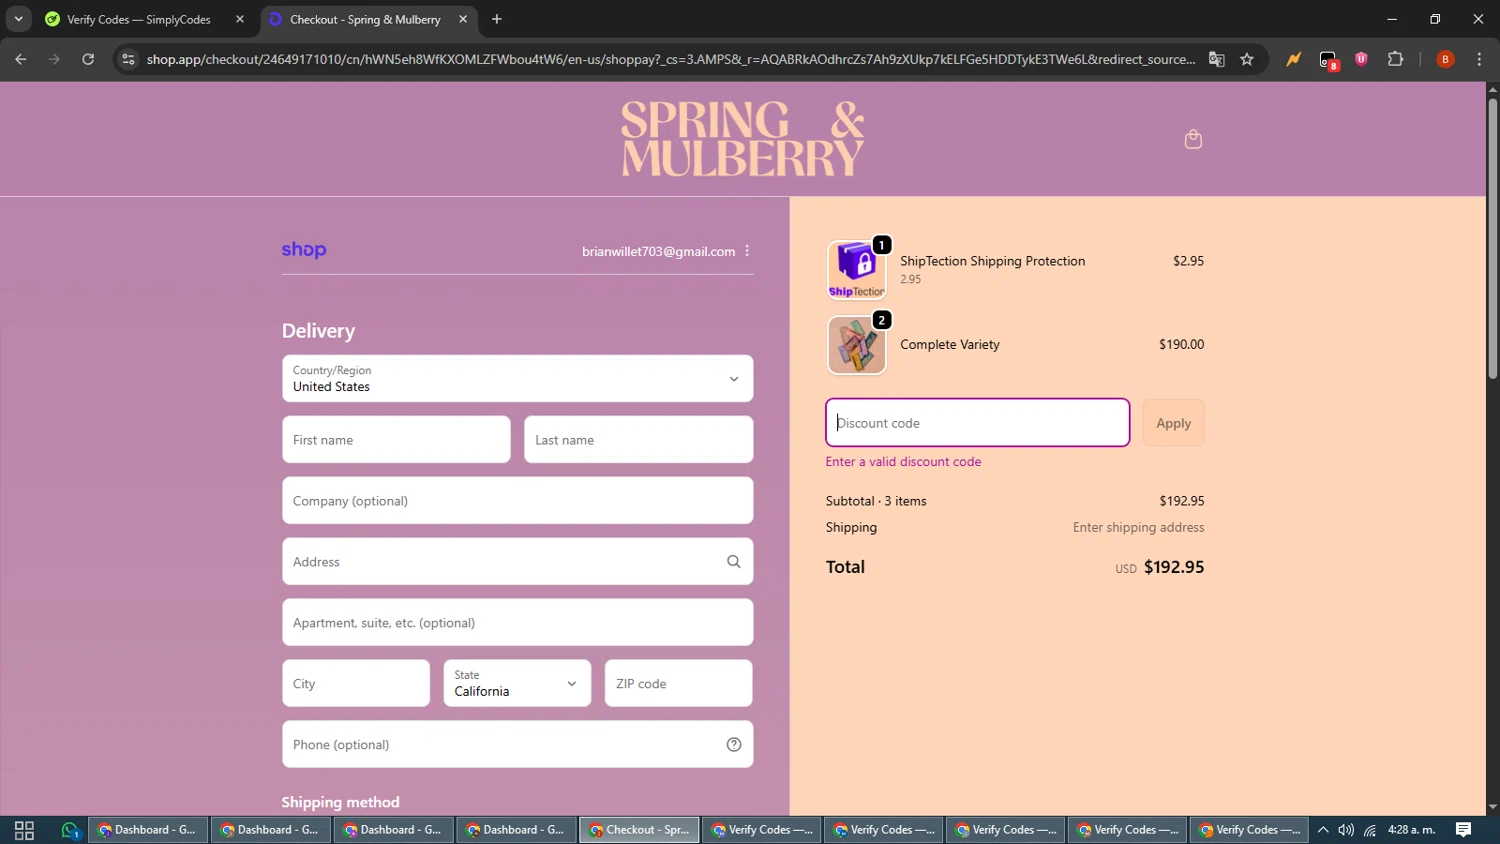Open the network icon in the tray
This screenshot has height=844, width=1500.
click(x=1370, y=830)
